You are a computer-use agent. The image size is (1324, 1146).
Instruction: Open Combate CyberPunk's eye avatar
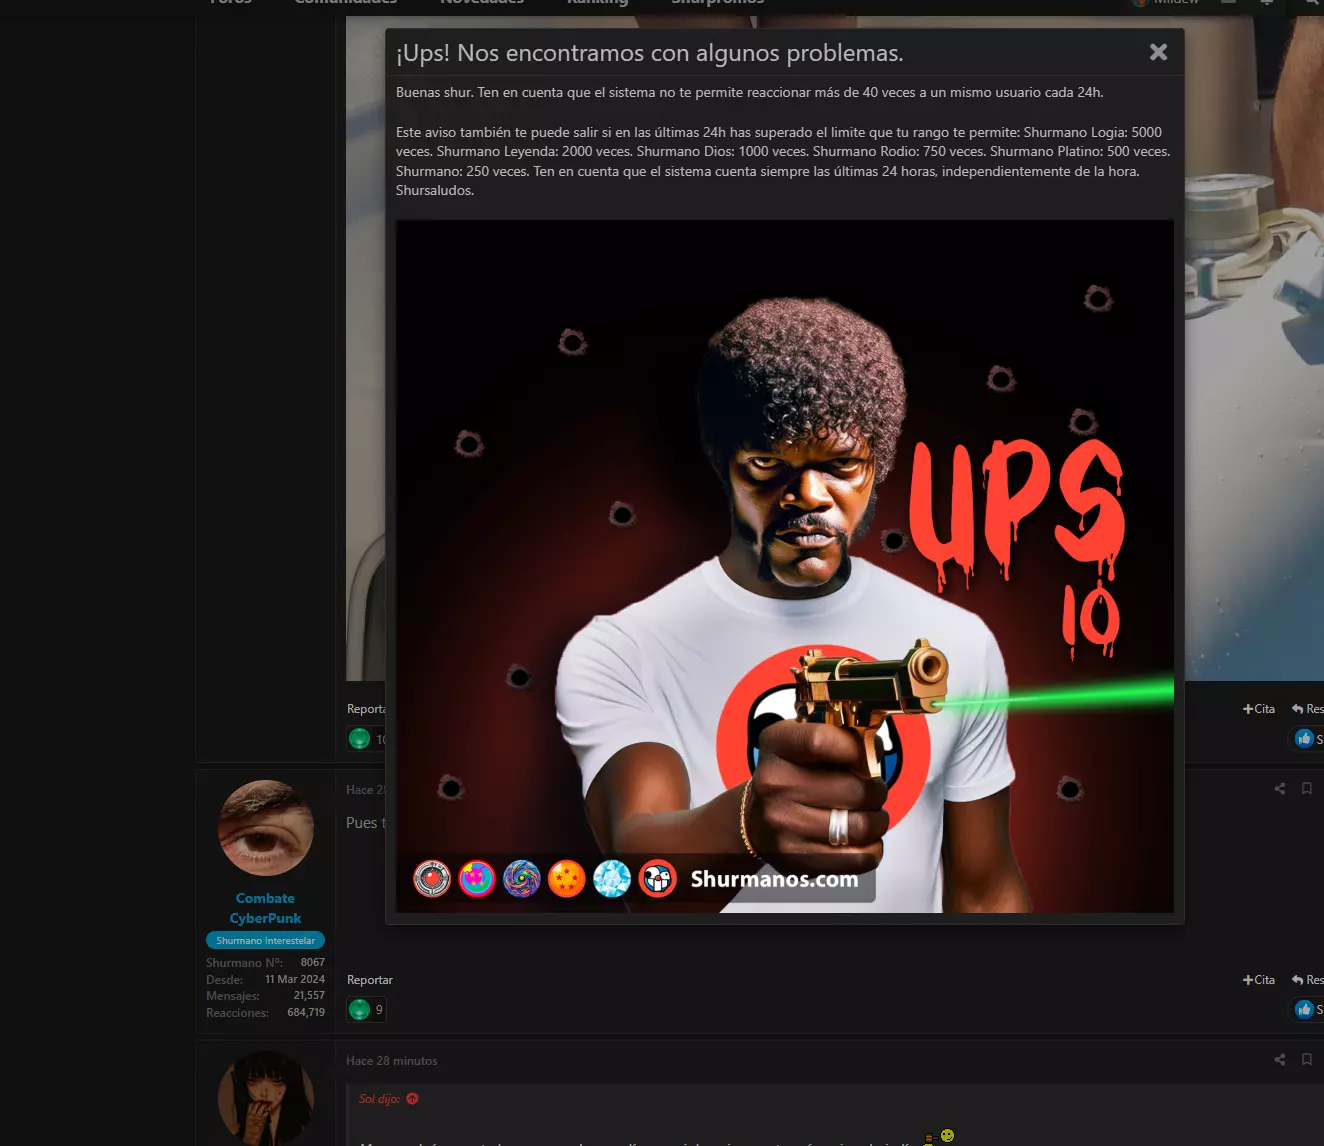[x=266, y=828]
